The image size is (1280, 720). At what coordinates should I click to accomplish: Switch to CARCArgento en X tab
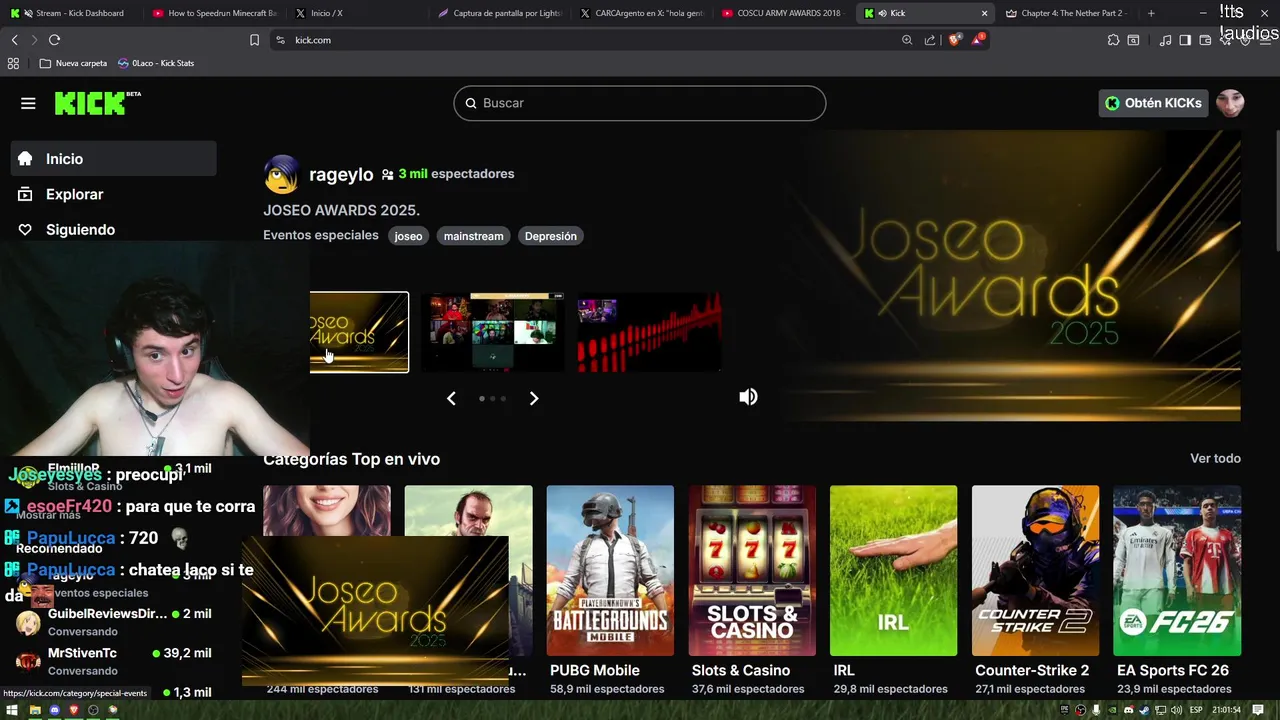tap(641, 13)
